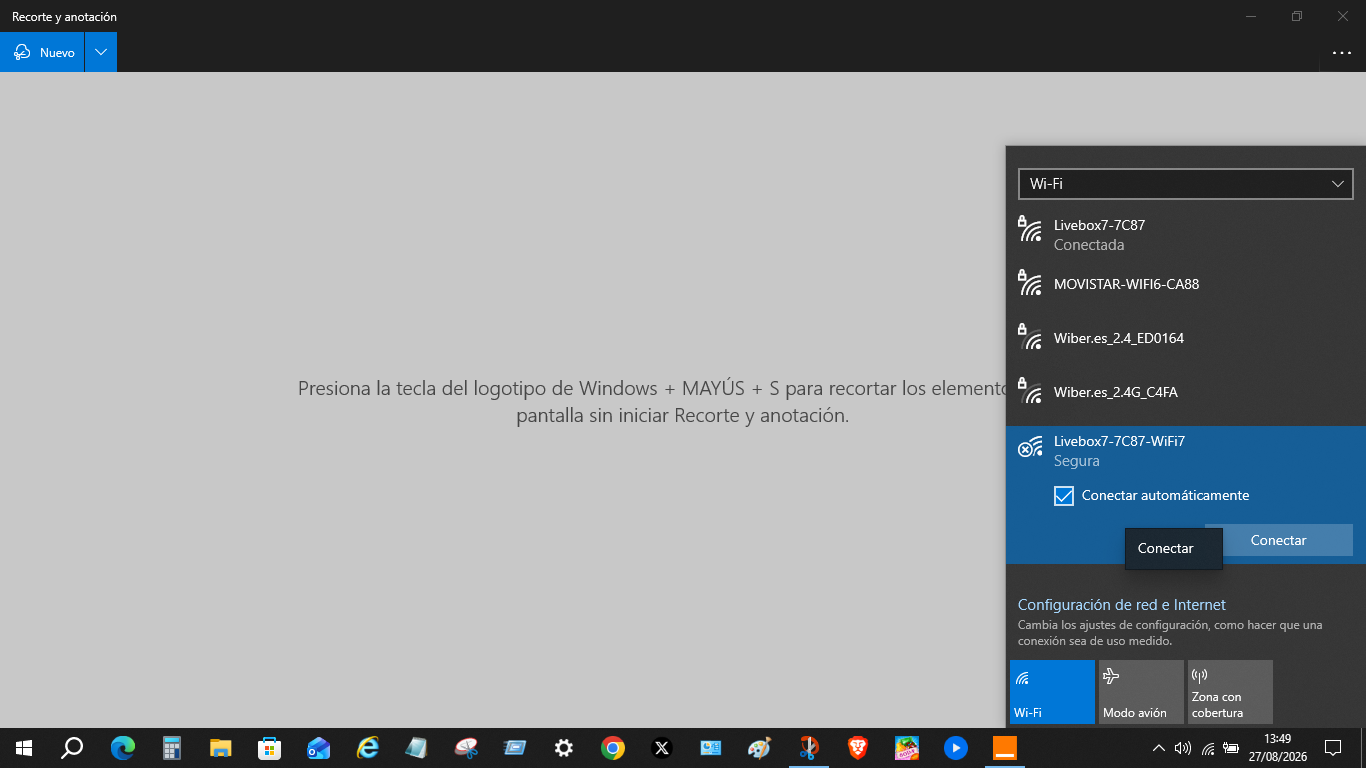Open the orange square app on taskbar
The height and width of the screenshot is (768, 1366).
tap(1005, 748)
